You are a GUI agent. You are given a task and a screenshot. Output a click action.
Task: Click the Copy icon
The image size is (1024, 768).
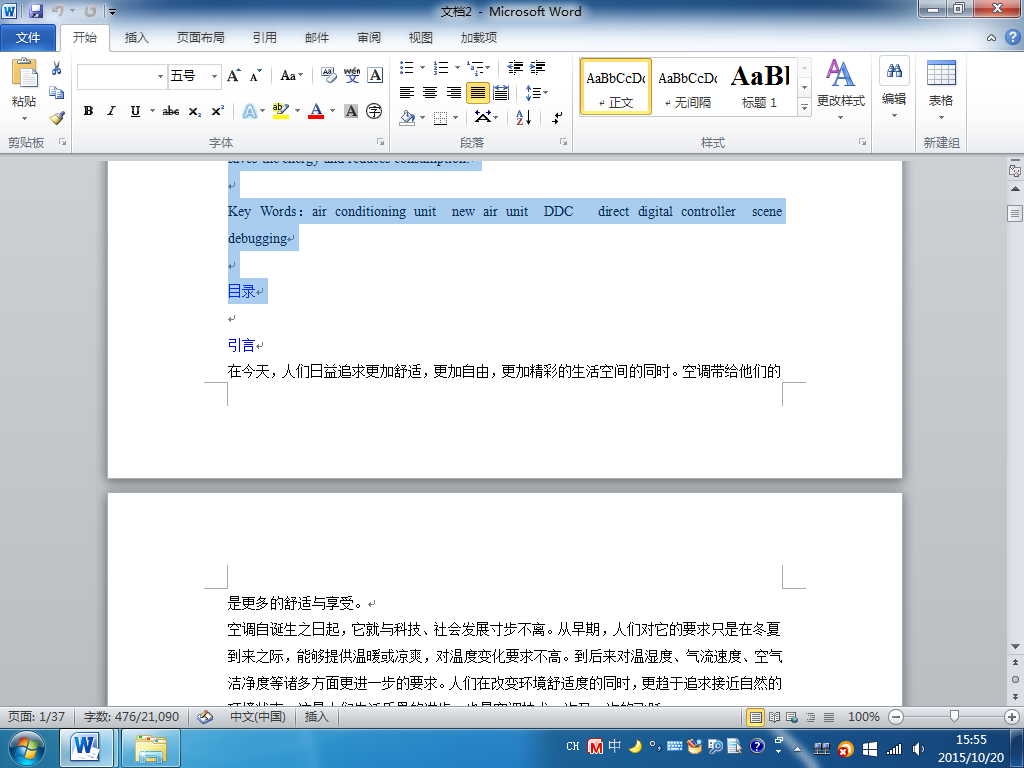point(57,93)
